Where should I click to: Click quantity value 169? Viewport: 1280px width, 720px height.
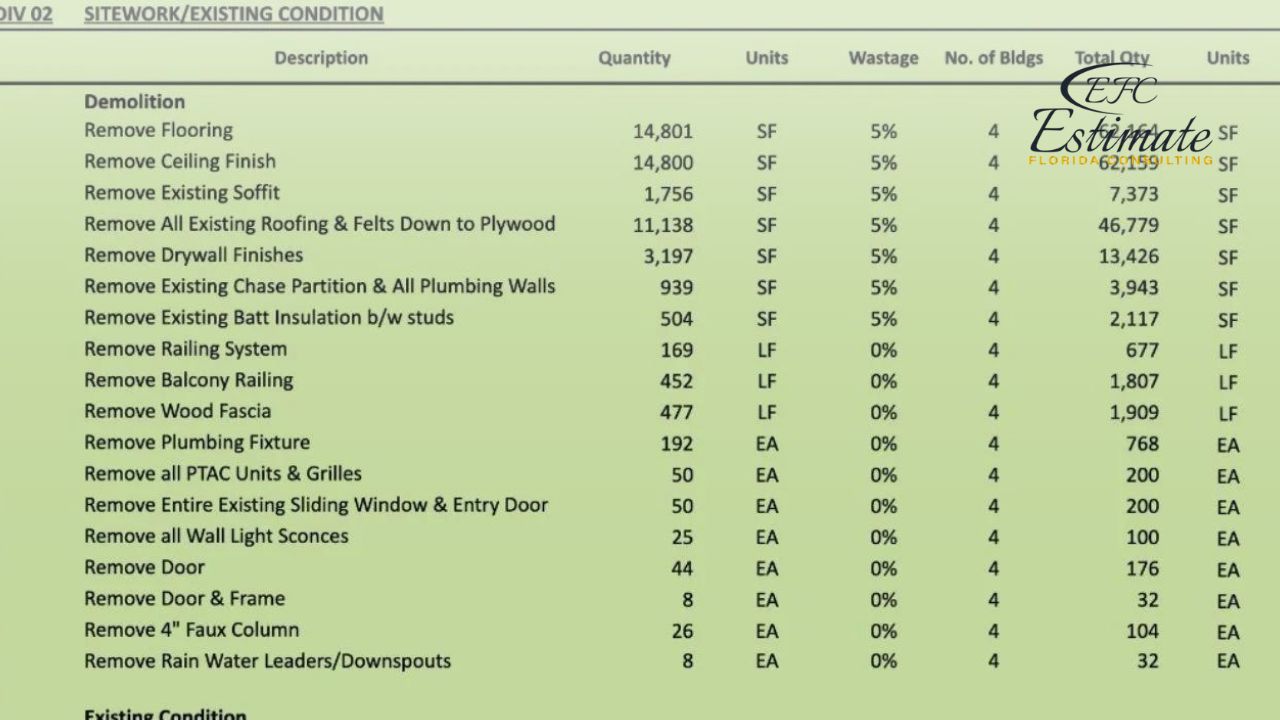(x=676, y=350)
